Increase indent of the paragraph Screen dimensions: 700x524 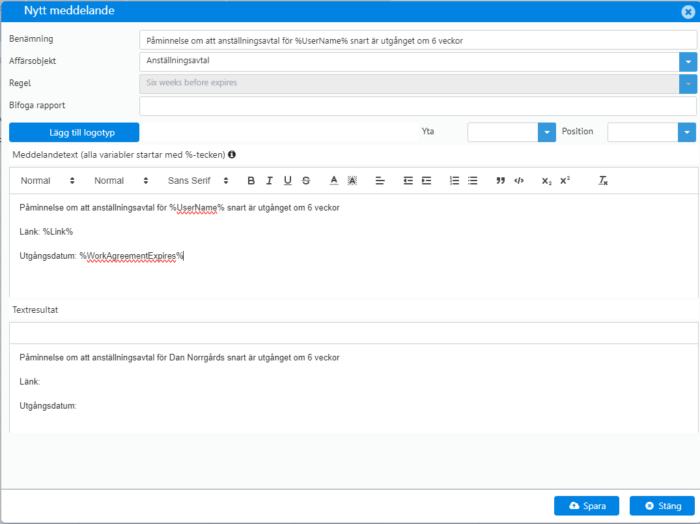426,180
